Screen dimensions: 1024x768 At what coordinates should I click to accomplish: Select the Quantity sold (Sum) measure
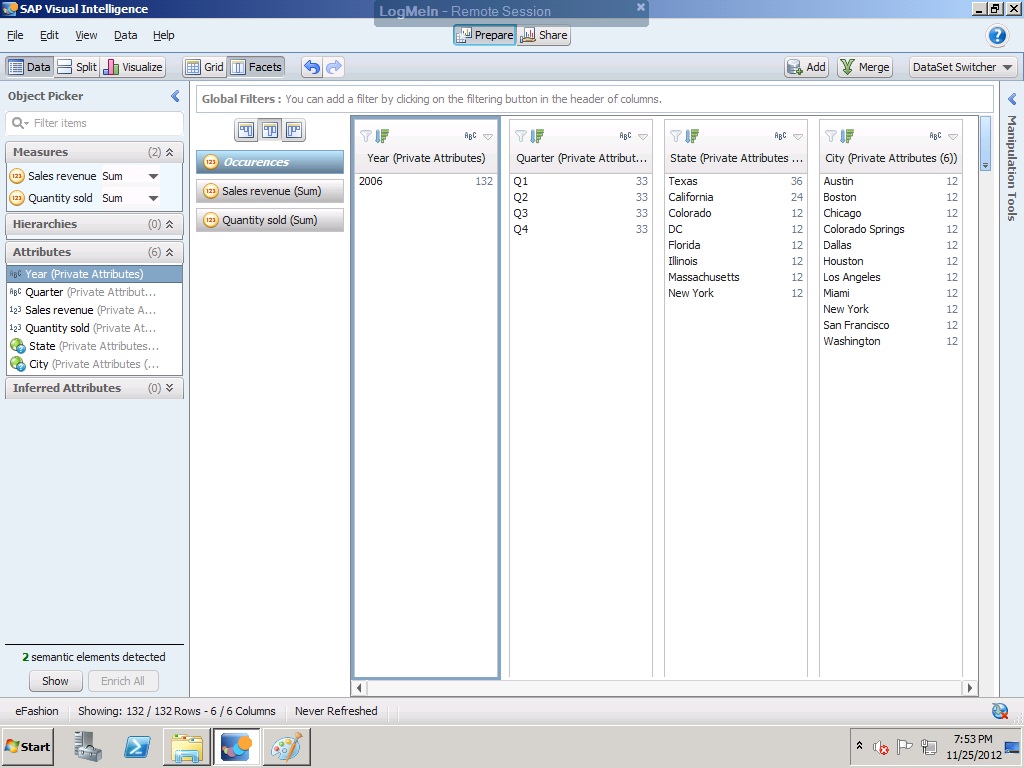270,220
